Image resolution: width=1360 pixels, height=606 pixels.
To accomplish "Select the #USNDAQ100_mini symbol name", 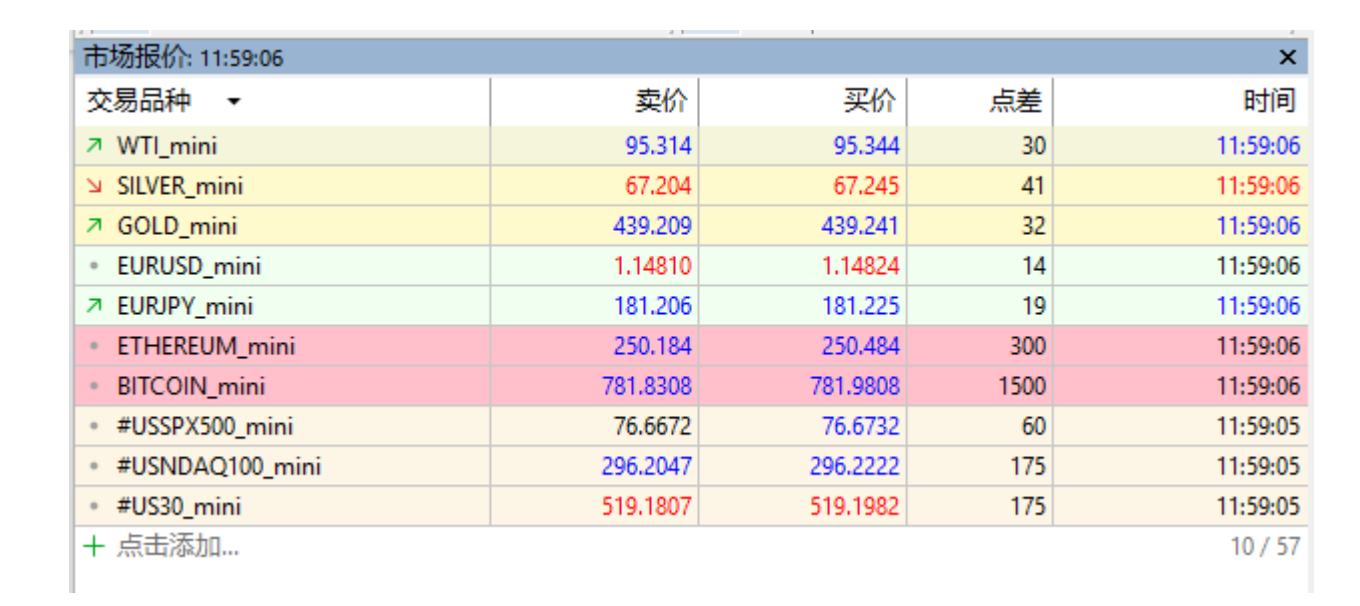I will (x=219, y=466).
